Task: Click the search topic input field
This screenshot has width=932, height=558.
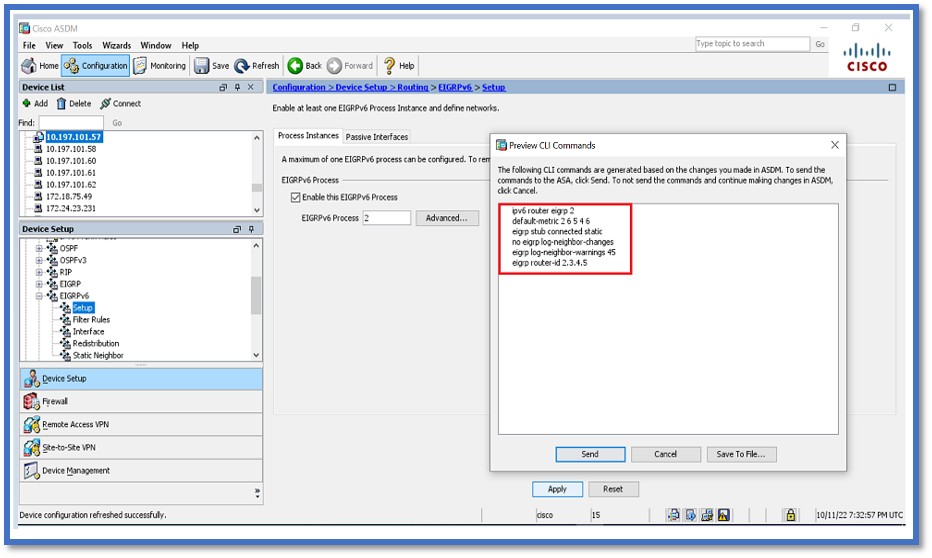Action: [752, 44]
